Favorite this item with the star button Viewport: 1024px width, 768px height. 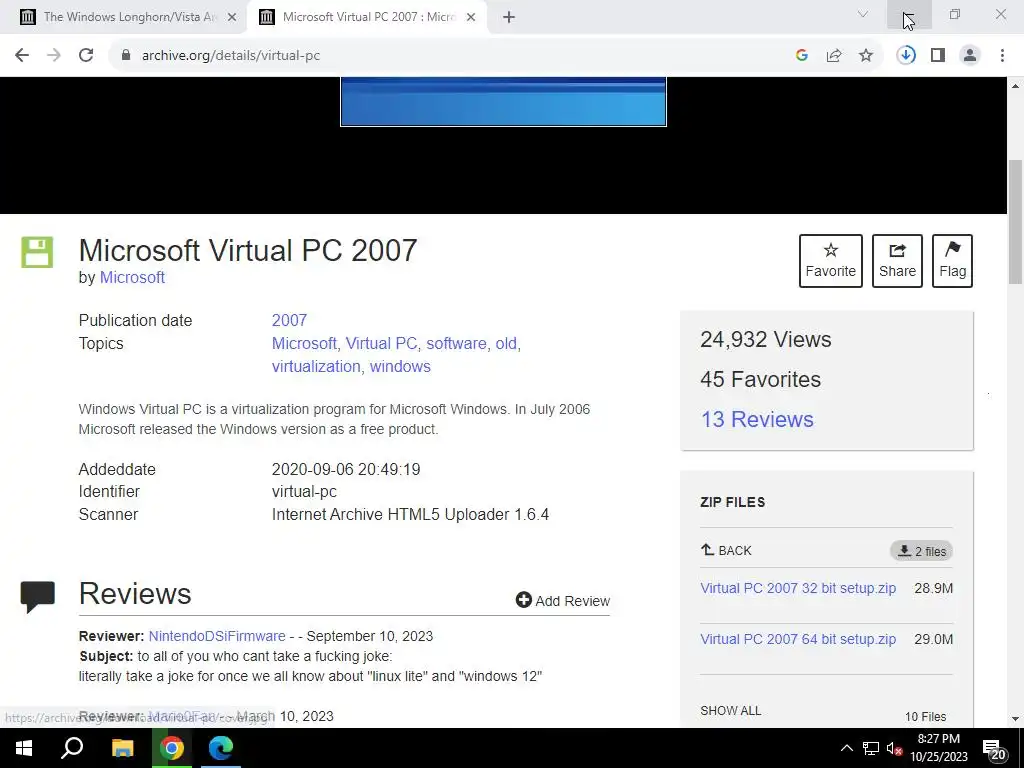831,261
